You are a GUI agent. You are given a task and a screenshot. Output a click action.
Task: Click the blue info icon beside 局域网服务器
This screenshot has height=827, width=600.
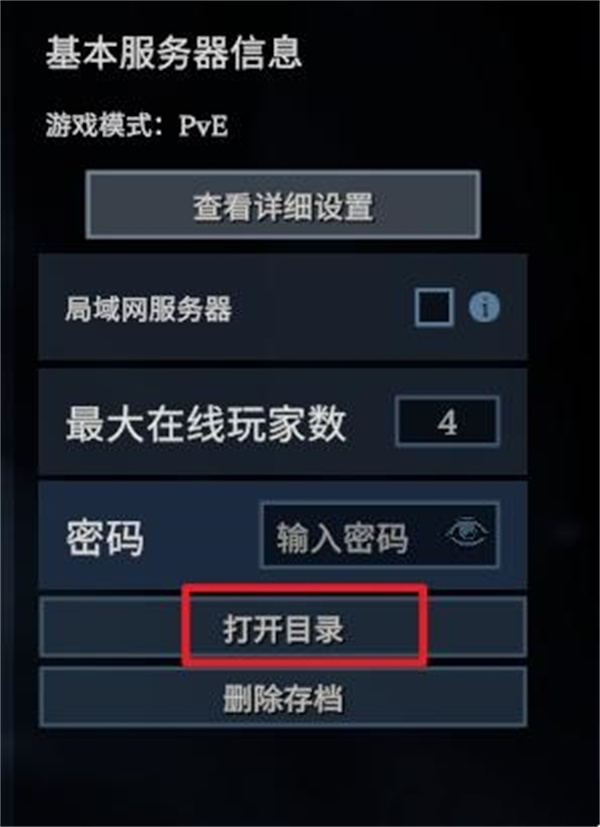484,306
